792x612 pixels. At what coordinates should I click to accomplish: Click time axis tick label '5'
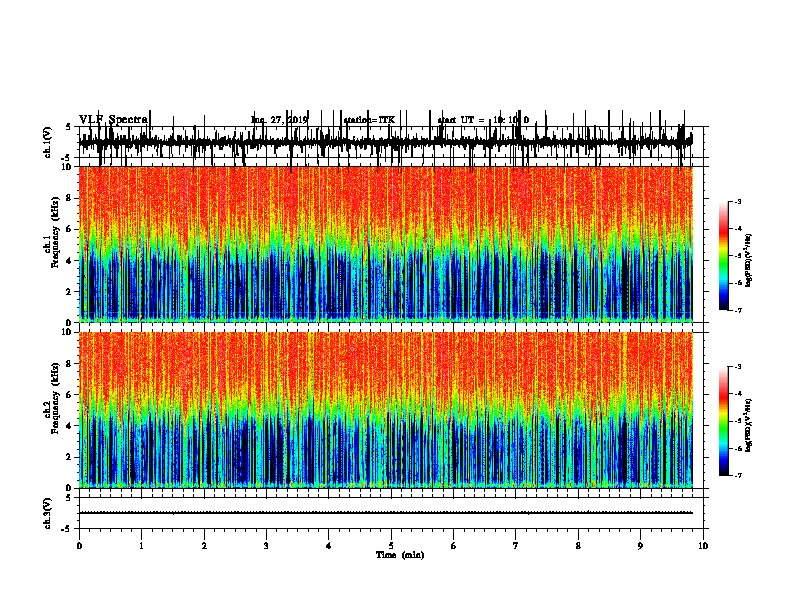coord(391,546)
